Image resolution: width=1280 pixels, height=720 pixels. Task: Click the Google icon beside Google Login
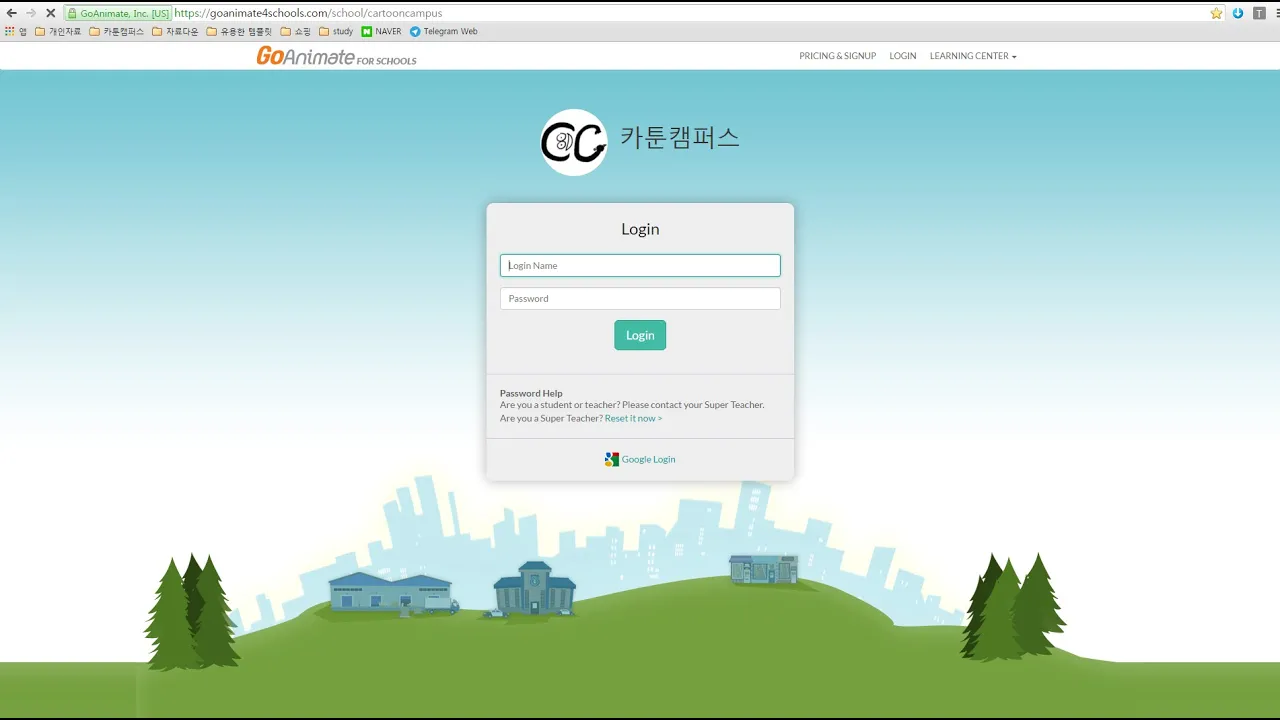(x=611, y=459)
